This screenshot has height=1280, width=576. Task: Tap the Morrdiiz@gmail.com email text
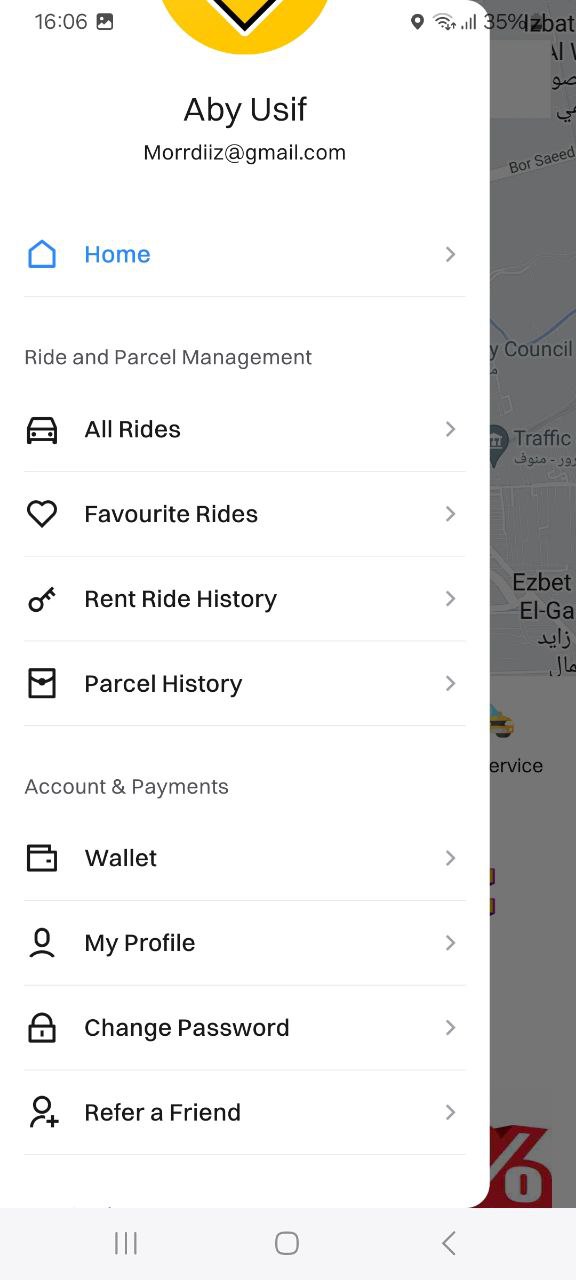coord(245,153)
